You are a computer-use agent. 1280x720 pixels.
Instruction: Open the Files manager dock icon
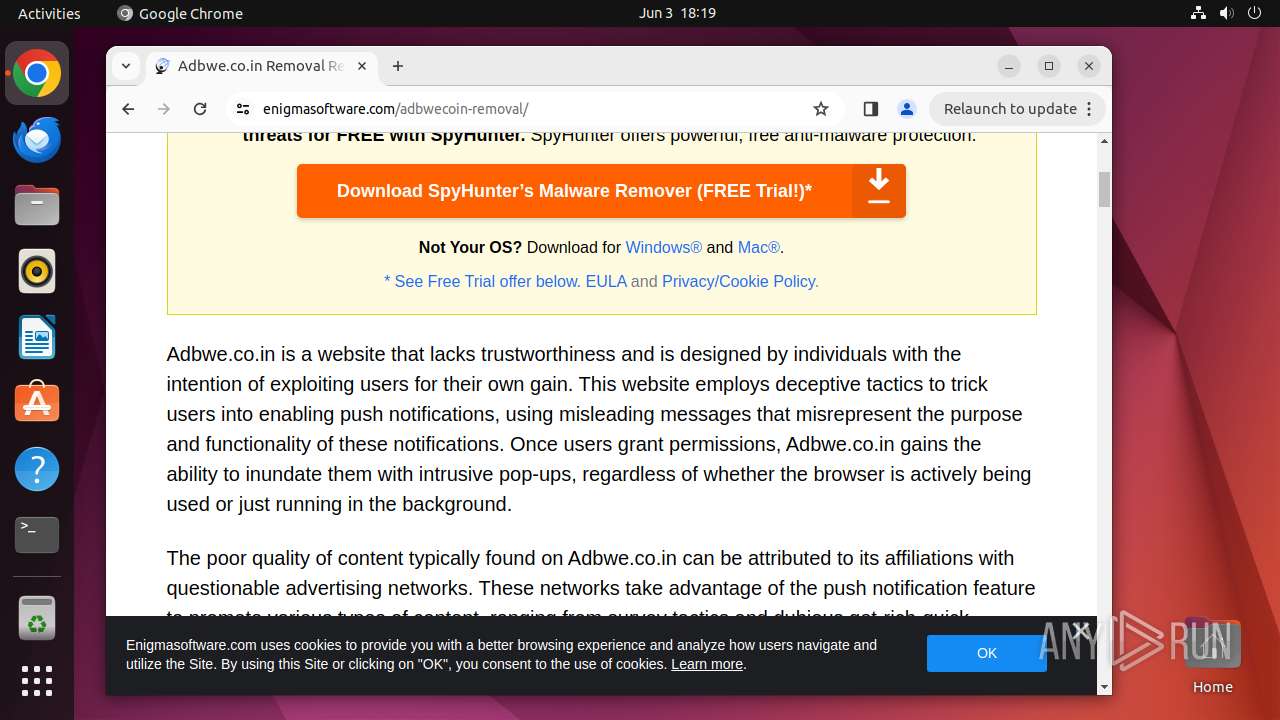click(37, 205)
